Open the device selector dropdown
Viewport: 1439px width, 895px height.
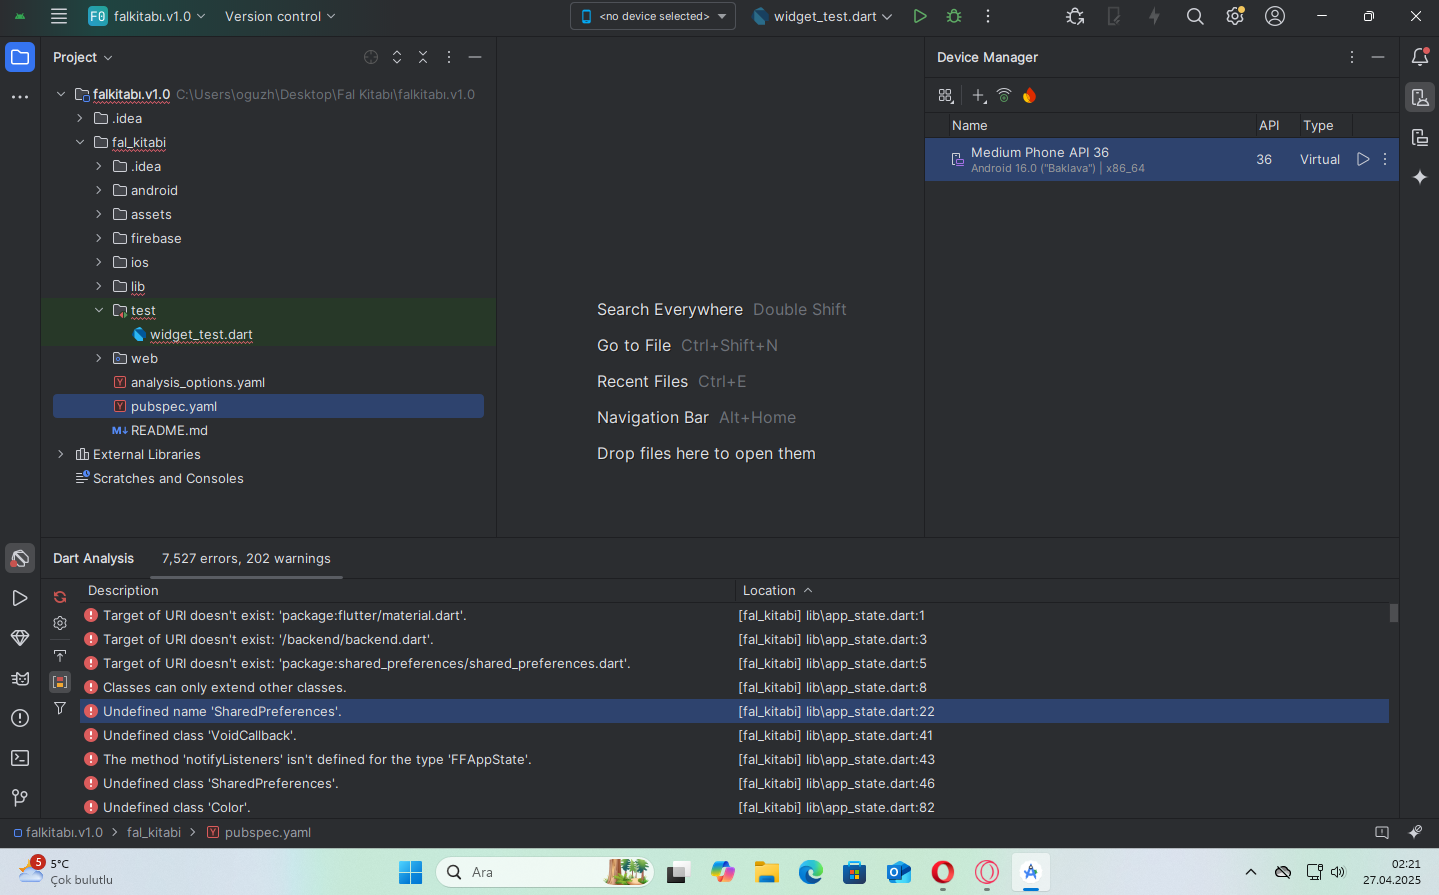(x=653, y=16)
